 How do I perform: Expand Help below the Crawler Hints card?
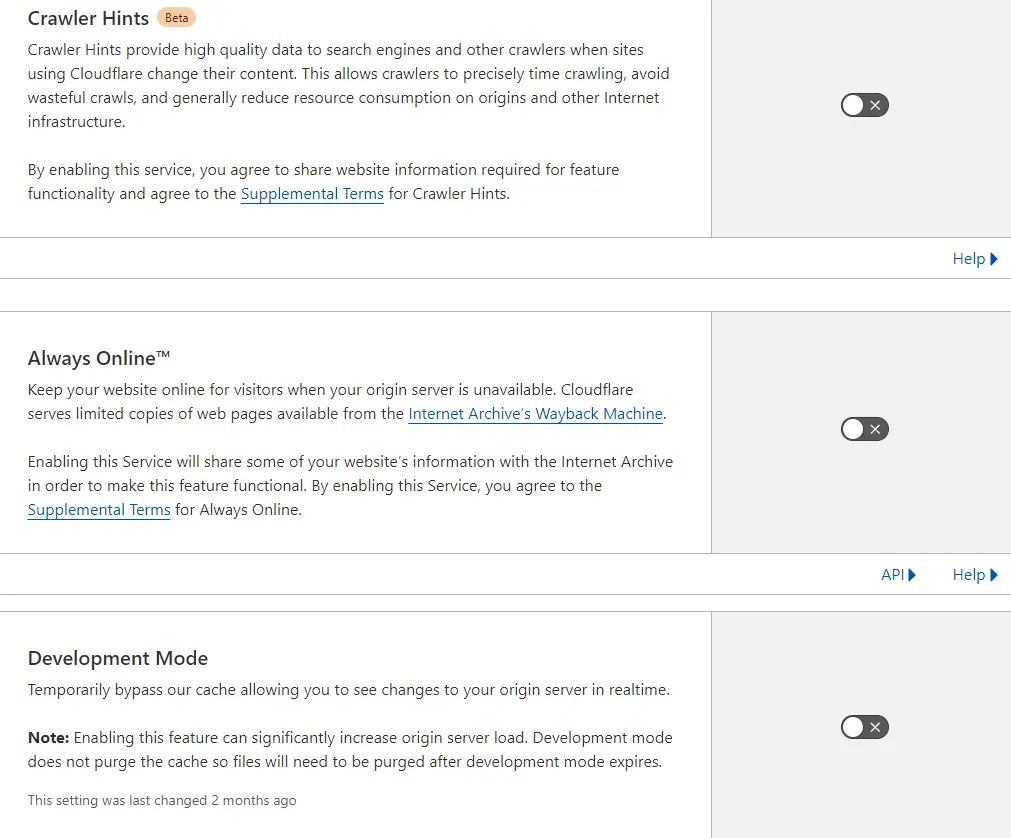click(975, 258)
